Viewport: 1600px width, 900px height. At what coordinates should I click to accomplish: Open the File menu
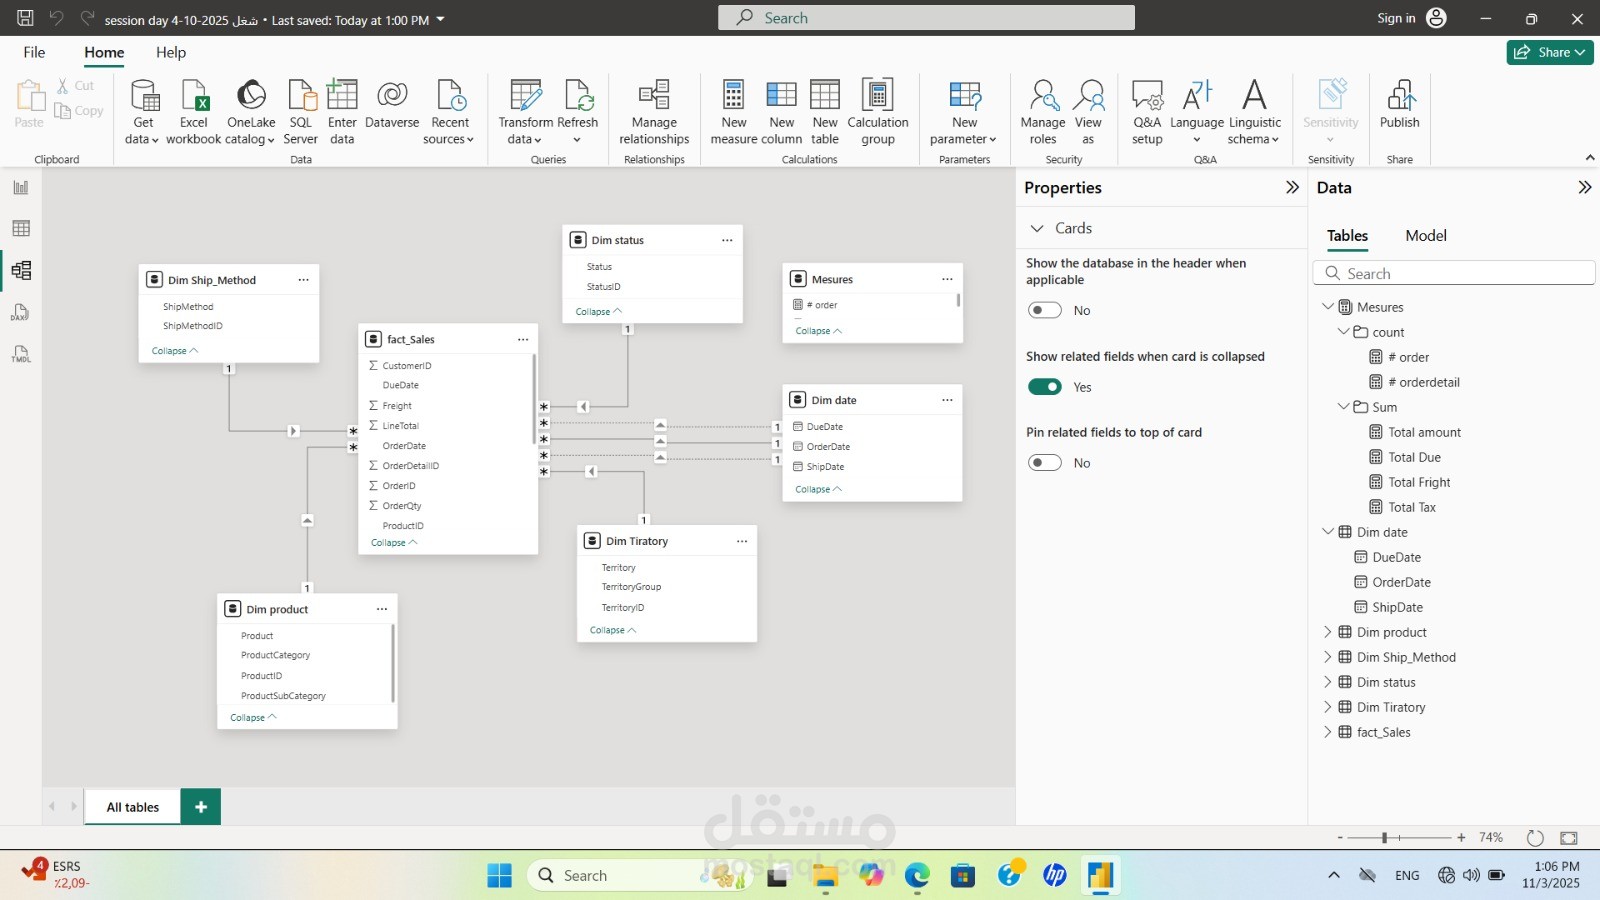click(x=34, y=52)
